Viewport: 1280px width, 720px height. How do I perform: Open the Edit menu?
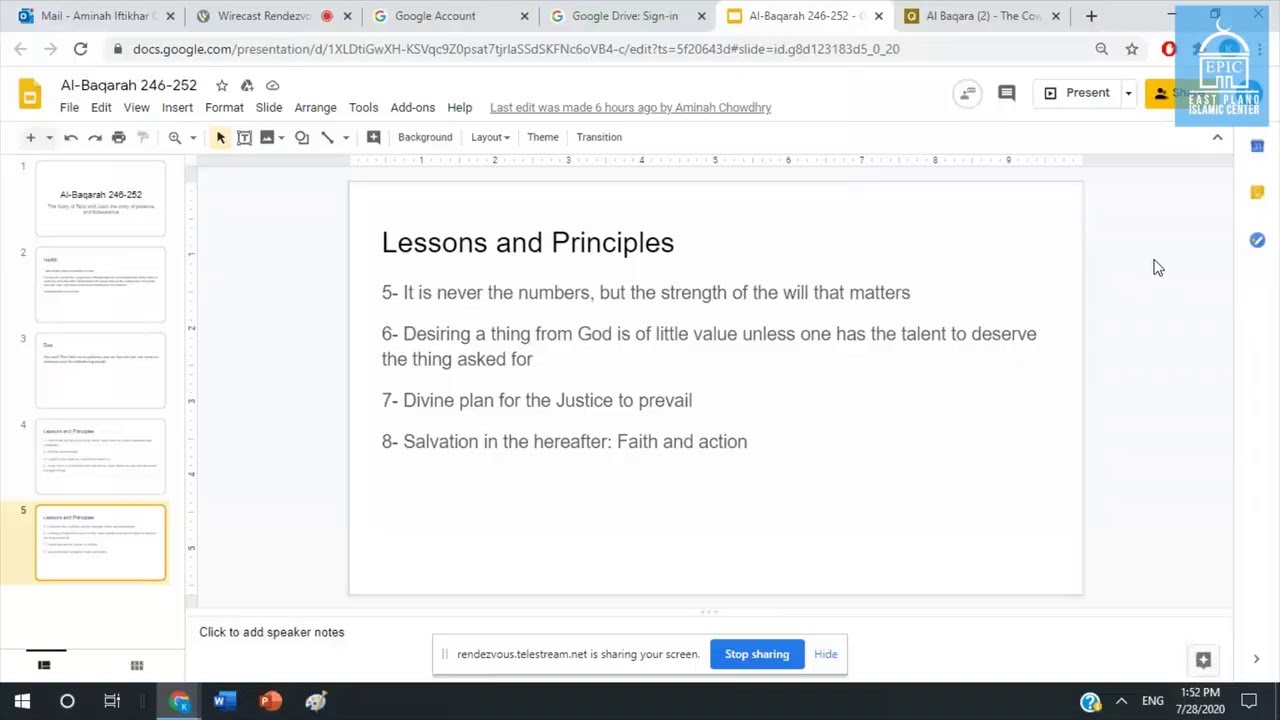[101, 108]
